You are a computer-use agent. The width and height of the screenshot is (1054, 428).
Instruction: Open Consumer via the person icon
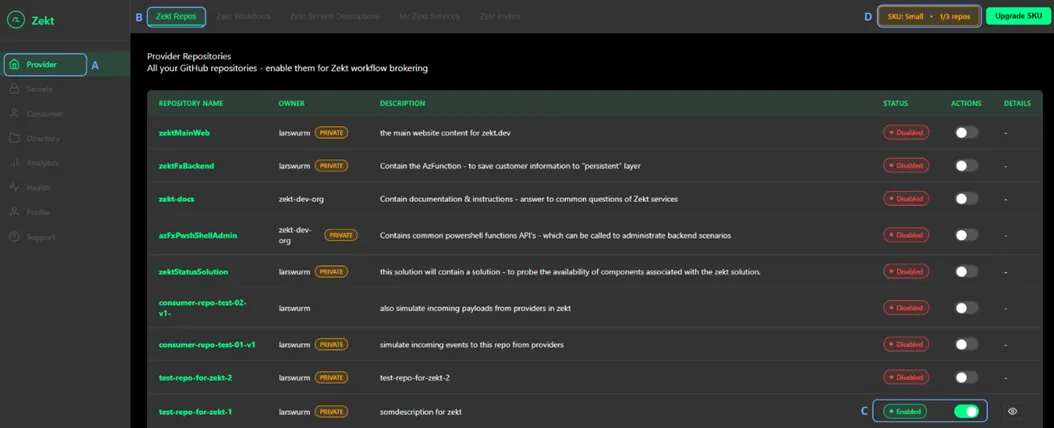pos(15,114)
